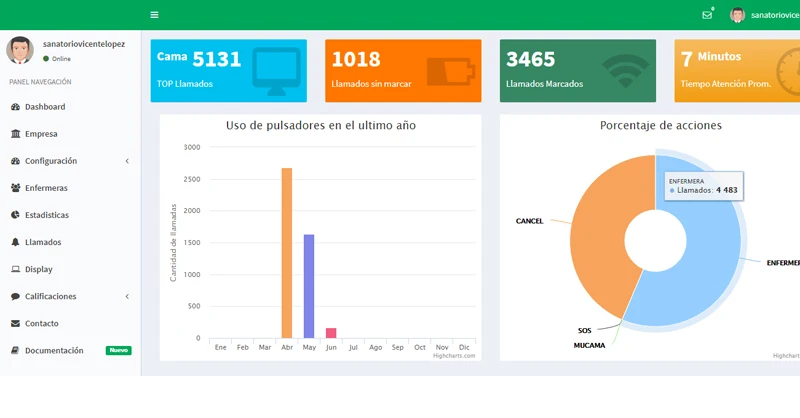Click the green Nuevo badge
This screenshot has width=800, height=418.
[118, 350]
